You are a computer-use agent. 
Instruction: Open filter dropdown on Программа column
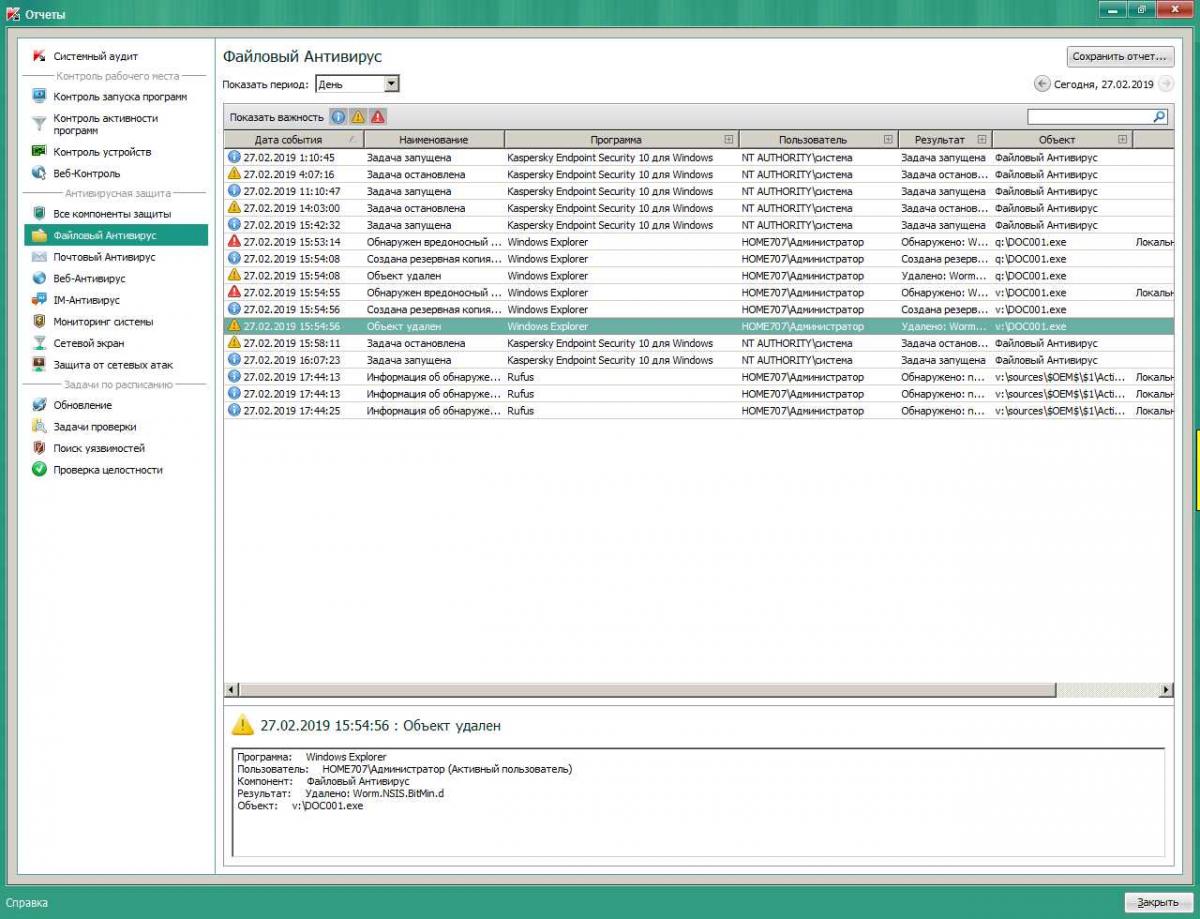click(728, 140)
